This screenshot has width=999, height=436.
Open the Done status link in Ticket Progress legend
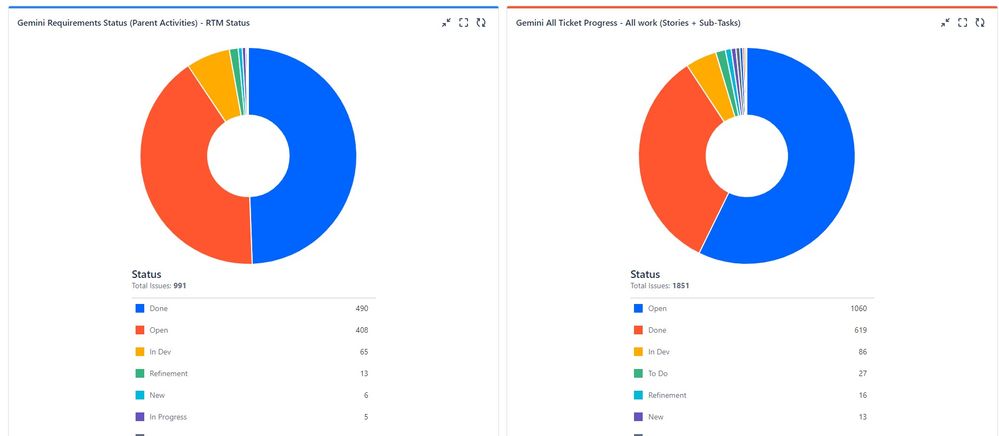pyautogui.click(x=658, y=330)
